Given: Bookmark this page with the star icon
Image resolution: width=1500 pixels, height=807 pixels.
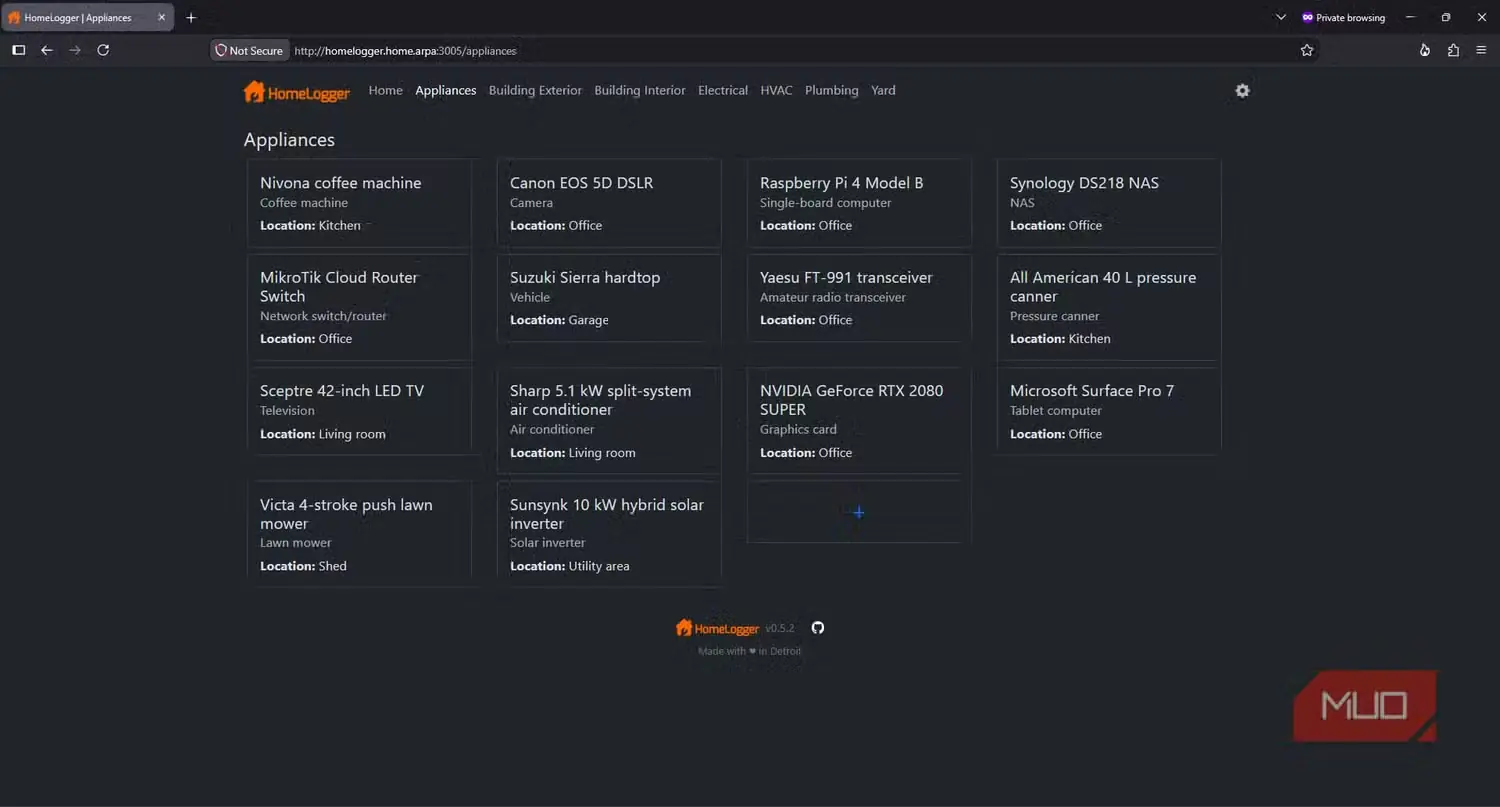Looking at the screenshot, I should [1306, 50].
